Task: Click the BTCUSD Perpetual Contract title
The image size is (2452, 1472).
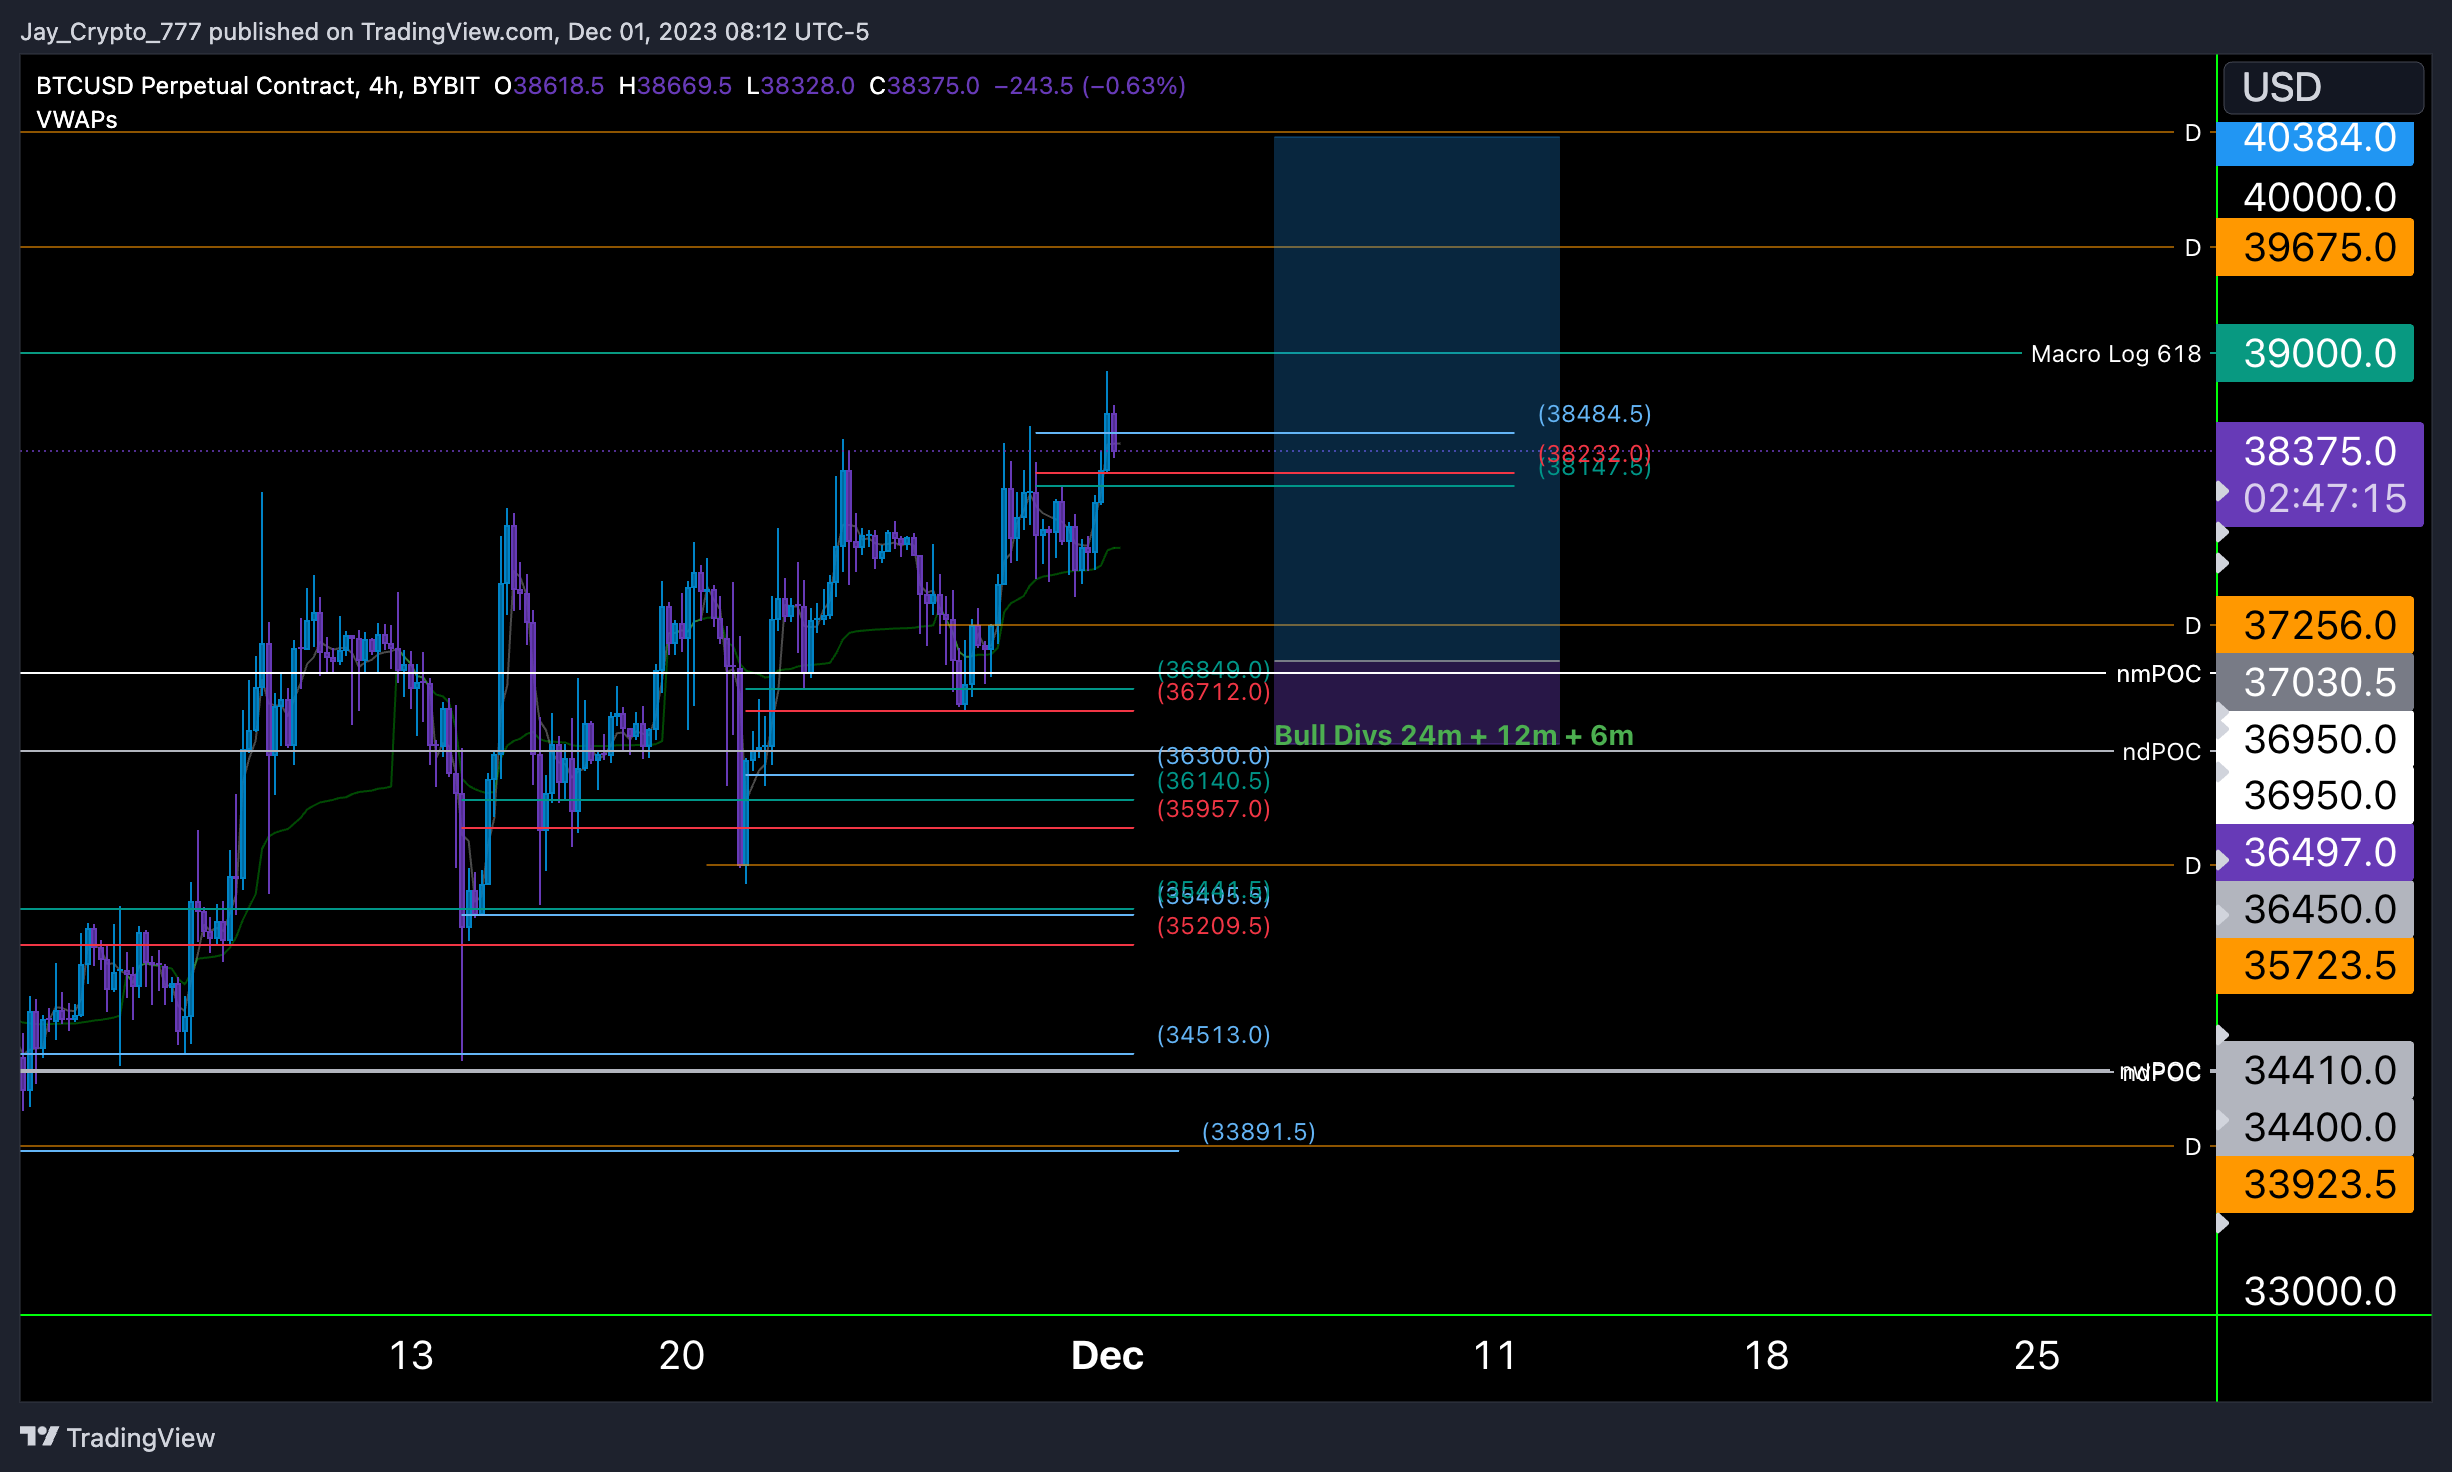Action: pos(195,85)
